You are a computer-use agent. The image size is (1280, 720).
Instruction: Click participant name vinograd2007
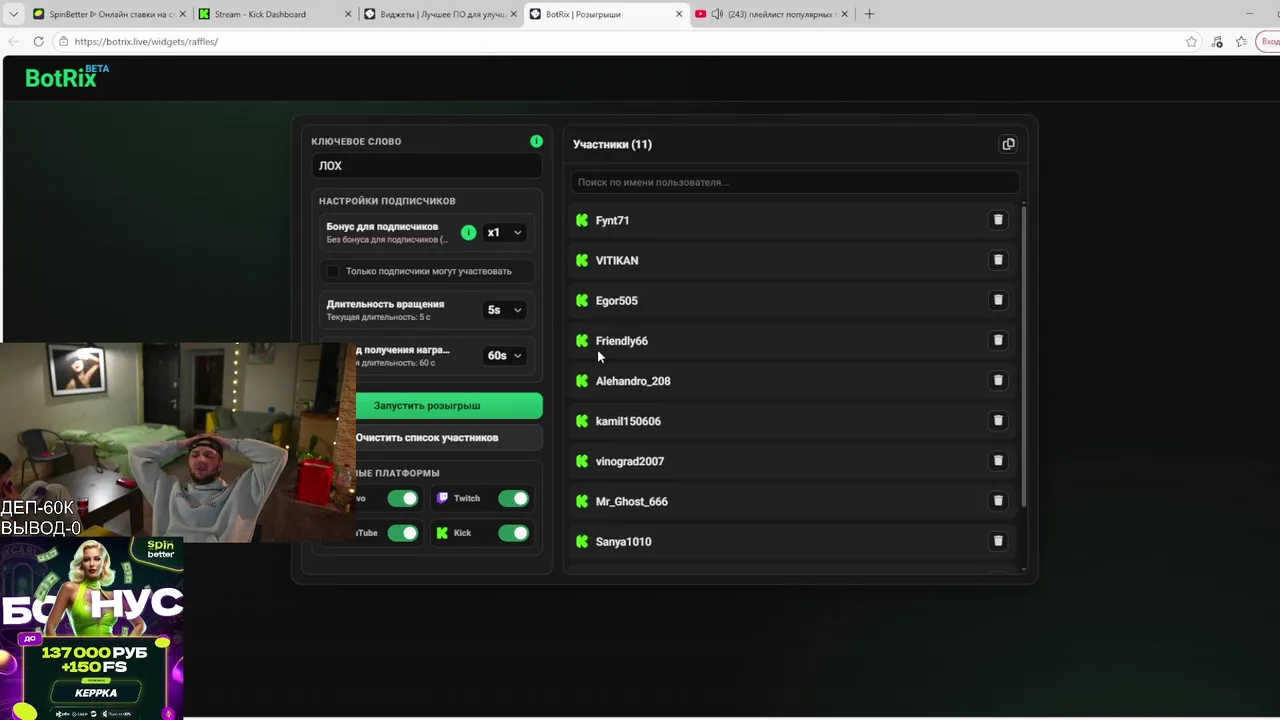click(630, 461)
